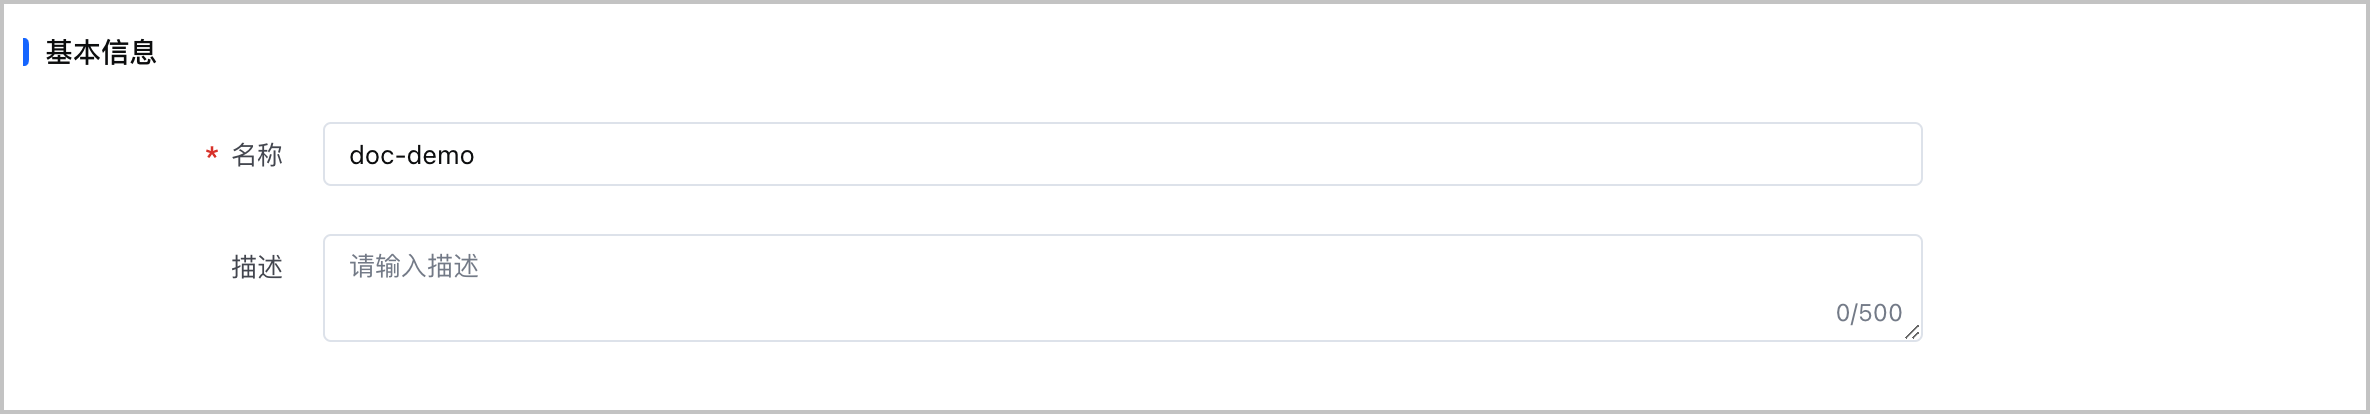The image size is (2370, 414).
Task: Click the 名称 field label
Action: [257, 155]
